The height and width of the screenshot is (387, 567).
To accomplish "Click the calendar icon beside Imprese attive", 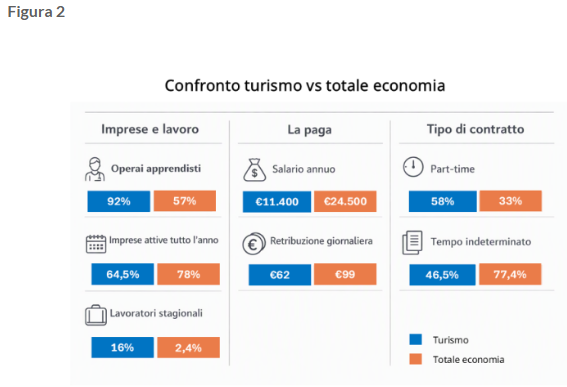I will point(96,243).
